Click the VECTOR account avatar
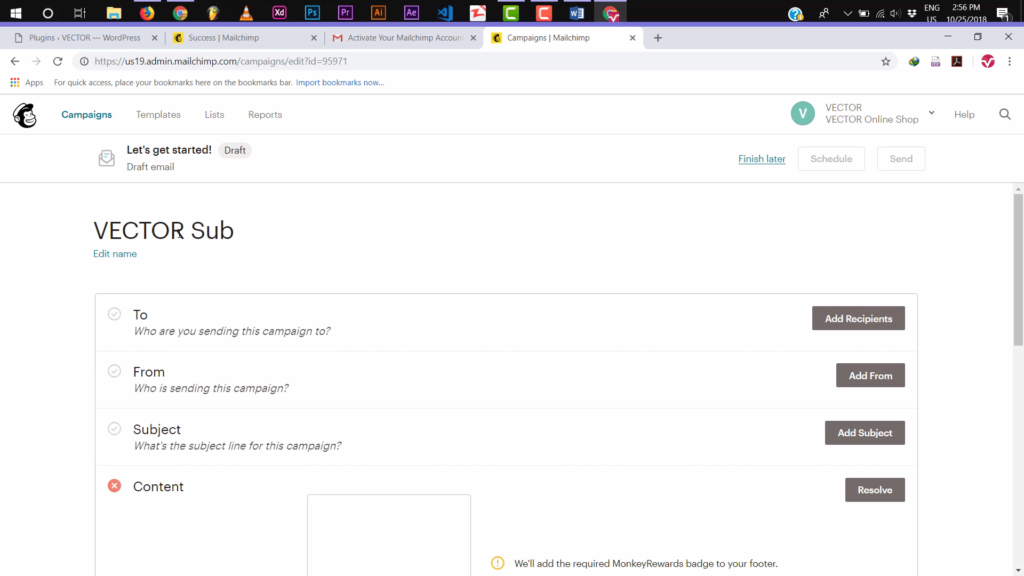This screenshot has width=1024, height=576. 803,114
